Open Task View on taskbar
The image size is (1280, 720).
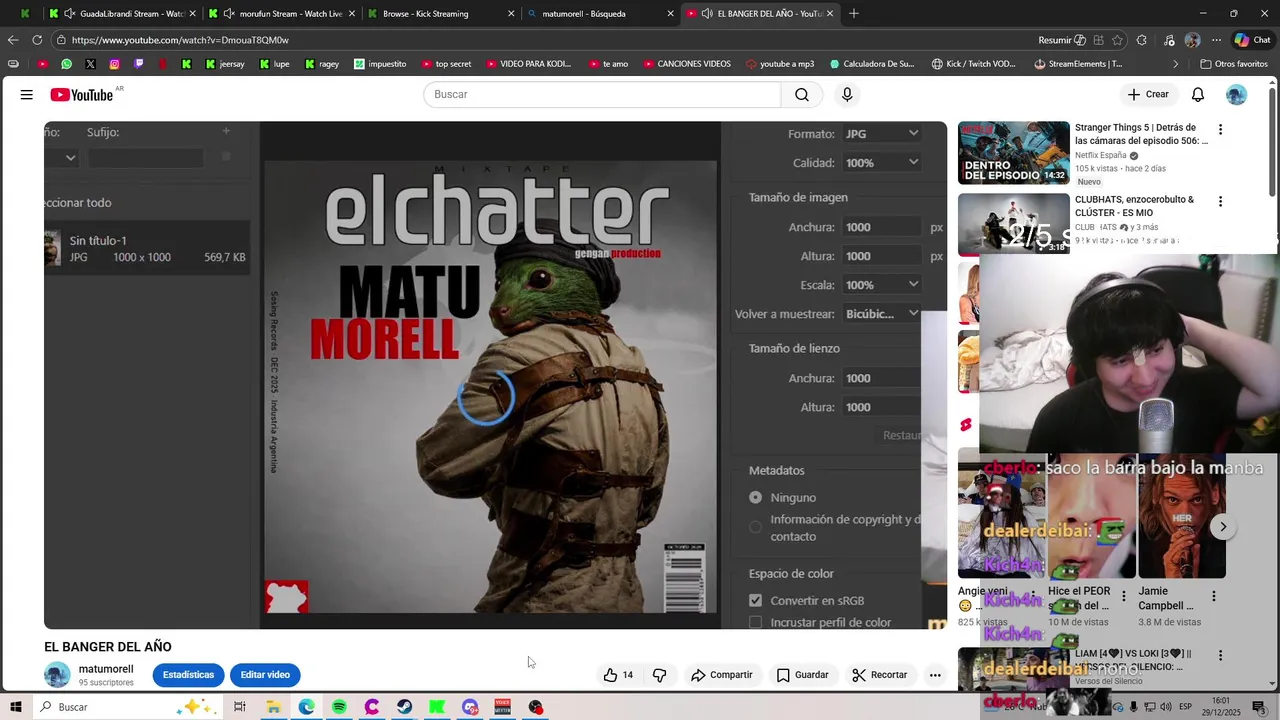(240, 707)
